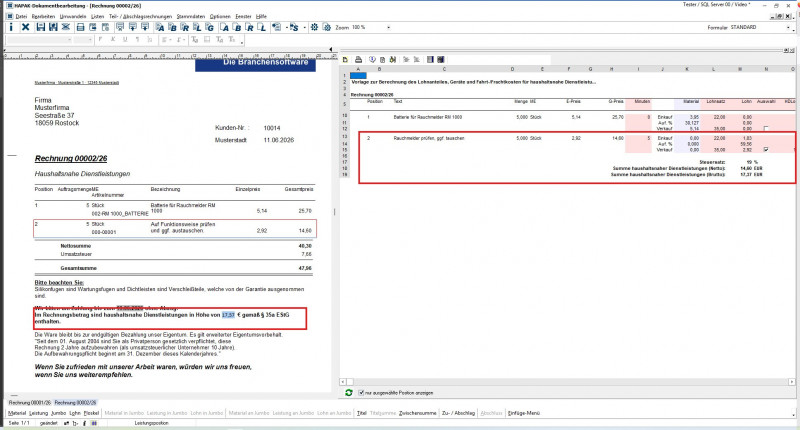Image resolution: width=800 pixels, height=430 pixels.
Task: Click the info 'i' toolbar icon
Action: point(11,27)
